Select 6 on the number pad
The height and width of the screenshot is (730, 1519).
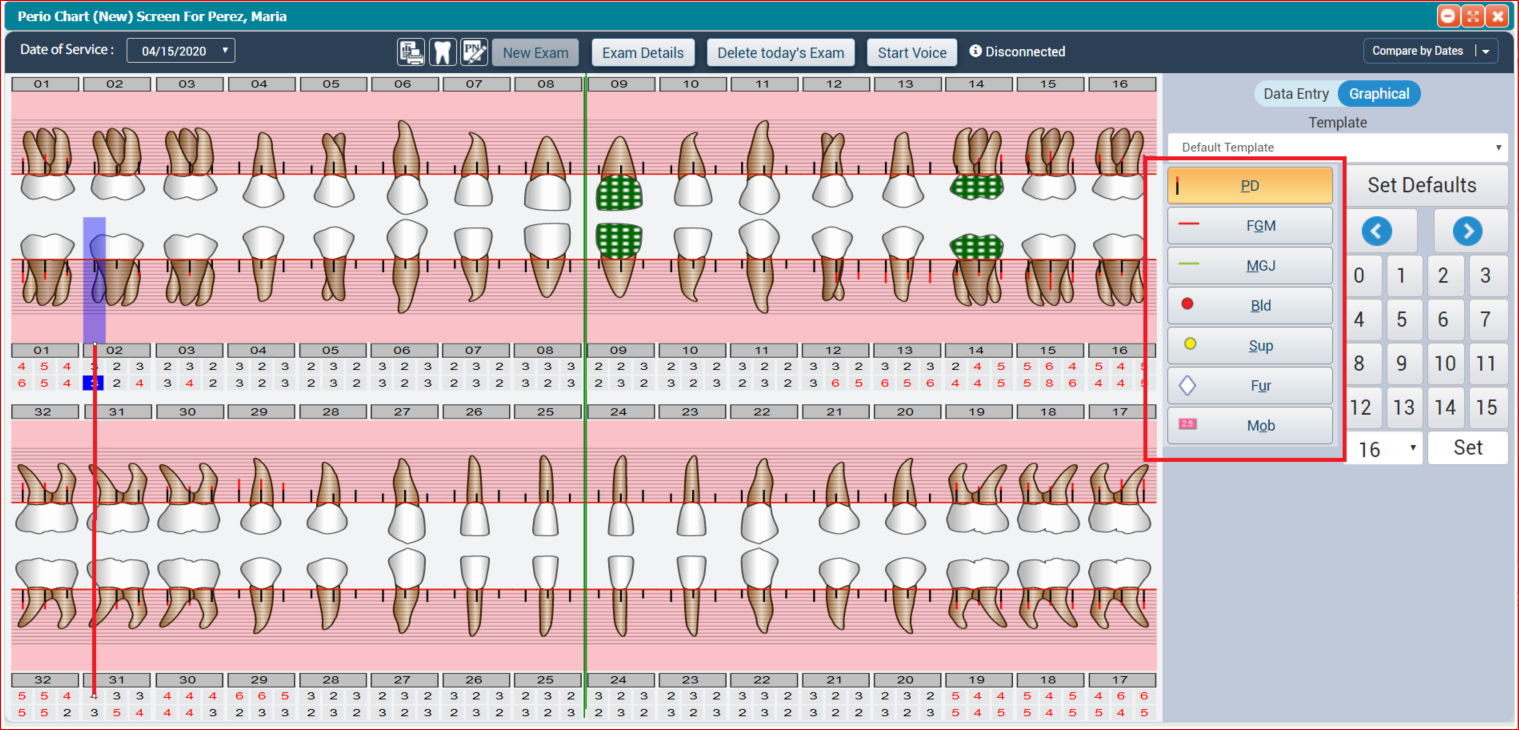click(1444, 320)
